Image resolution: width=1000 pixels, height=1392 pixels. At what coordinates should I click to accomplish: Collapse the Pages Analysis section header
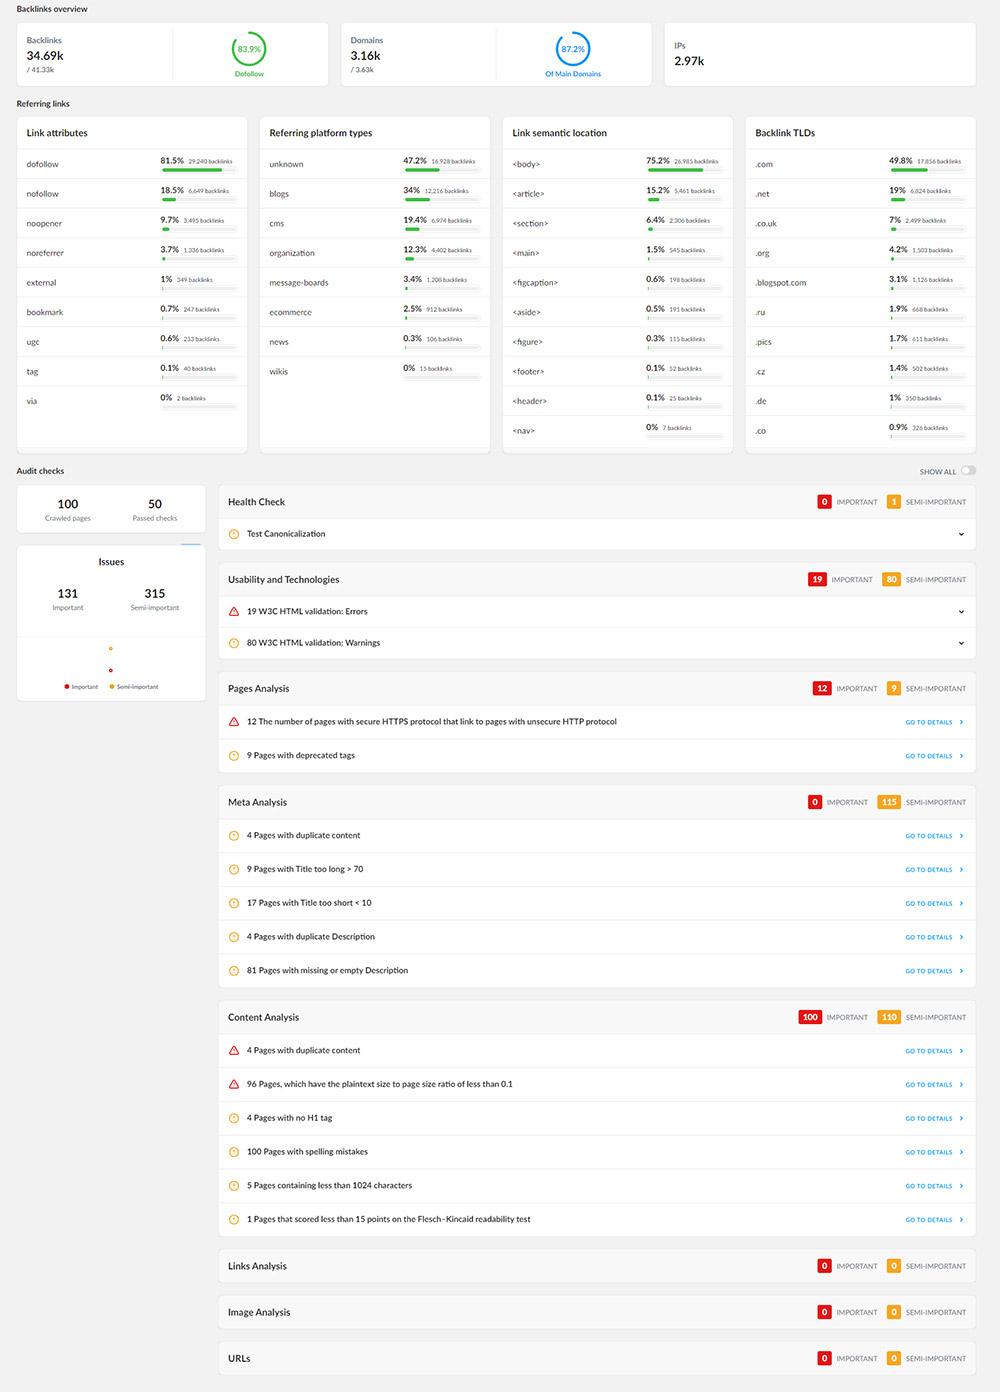point(597,688)
